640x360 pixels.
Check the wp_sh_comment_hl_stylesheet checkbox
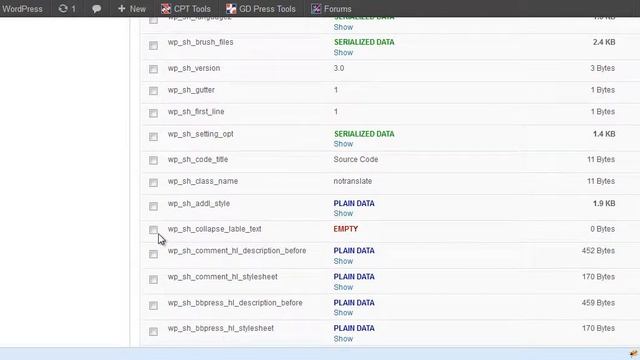pos(153,280)
